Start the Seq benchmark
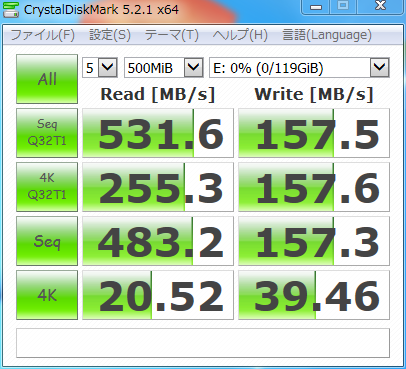The image size is (406, 369). click(47, 241)
